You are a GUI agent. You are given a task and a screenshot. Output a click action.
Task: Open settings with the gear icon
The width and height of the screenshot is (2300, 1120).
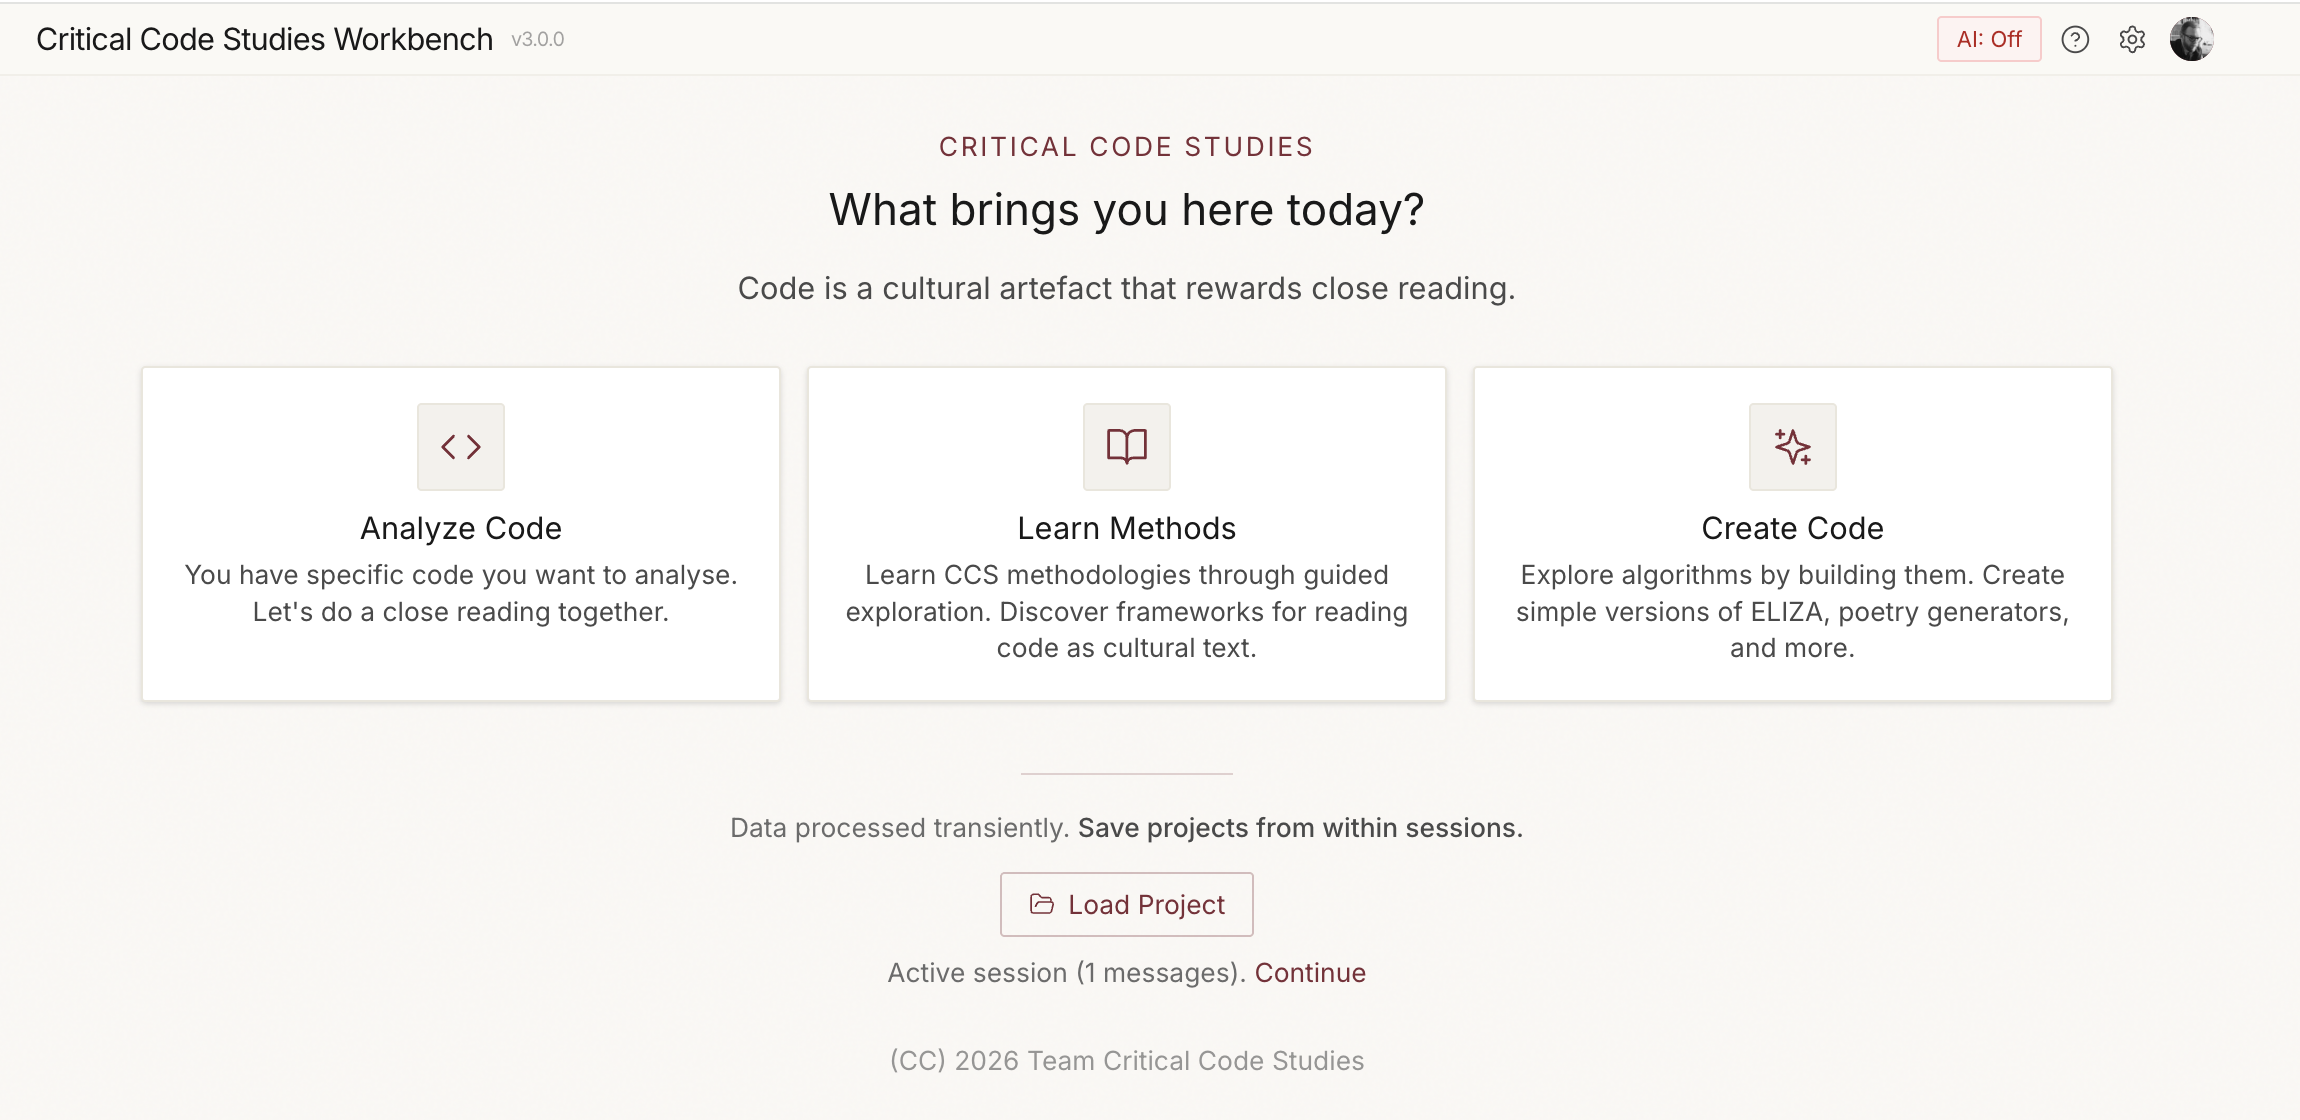click(2132, 40)
